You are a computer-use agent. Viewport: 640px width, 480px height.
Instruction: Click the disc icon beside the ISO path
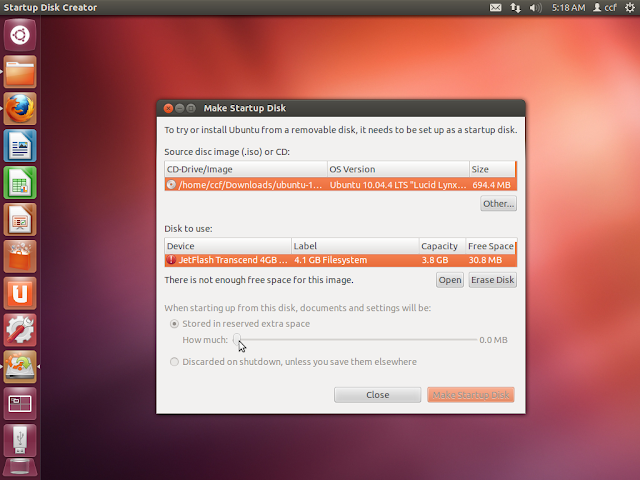[x=171, y=184]
